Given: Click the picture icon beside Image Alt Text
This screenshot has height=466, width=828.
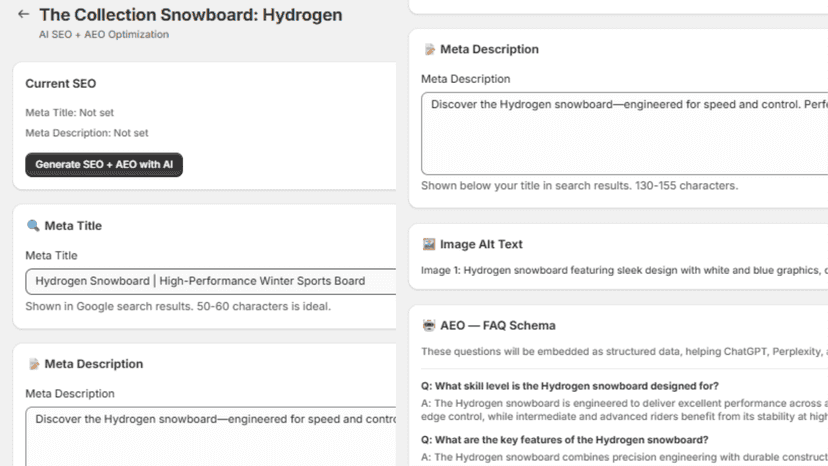Looking at the screenshot, I should tap(429, 244).
